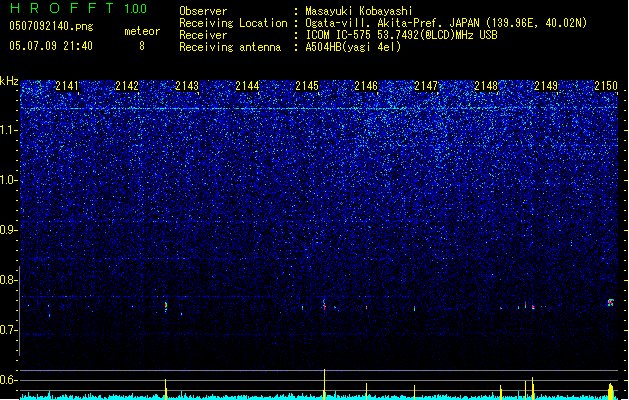629x400 pixels.
Task: Select the filename 0507092140.png
Action: click(x=51, y=26)
